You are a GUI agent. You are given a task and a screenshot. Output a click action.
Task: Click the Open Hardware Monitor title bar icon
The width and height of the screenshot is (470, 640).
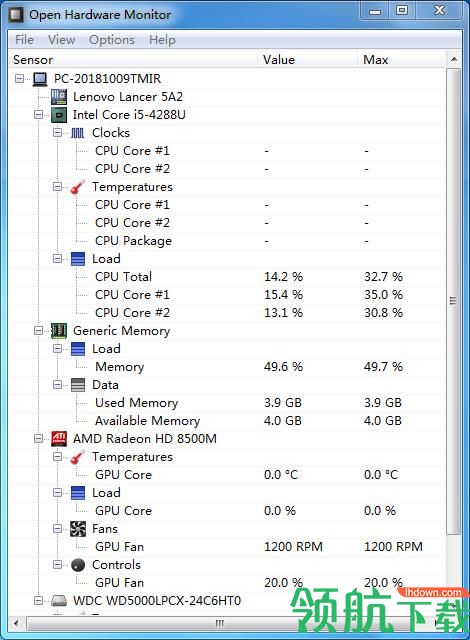tap(16, 15)
